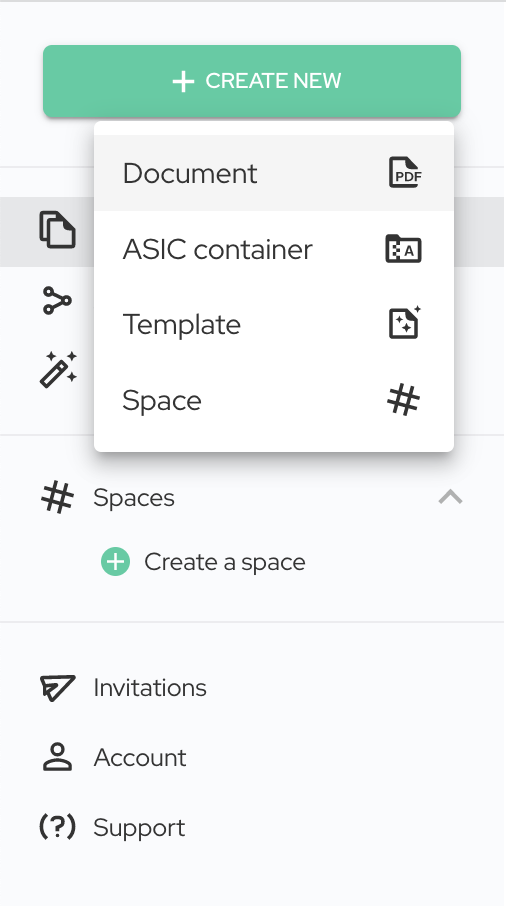This screenshot has height=906, width=506.
Task: Open the CREATE NEW dropdown button
Action: 252,81
